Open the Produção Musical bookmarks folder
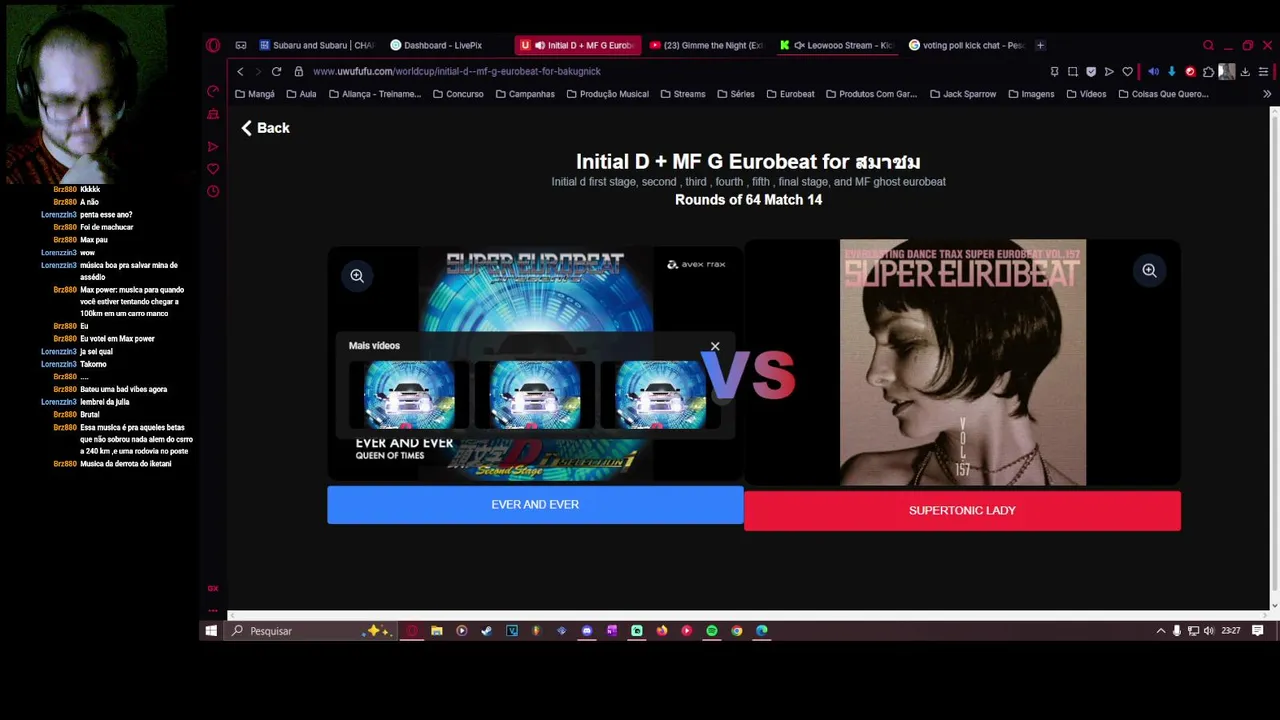Viewport: 1280px width, 720px height. click(607, 94)
